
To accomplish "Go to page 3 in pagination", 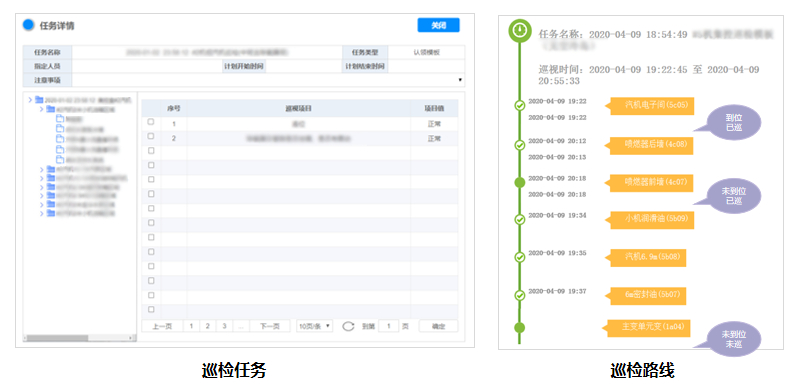I will (x=224, y=326).
